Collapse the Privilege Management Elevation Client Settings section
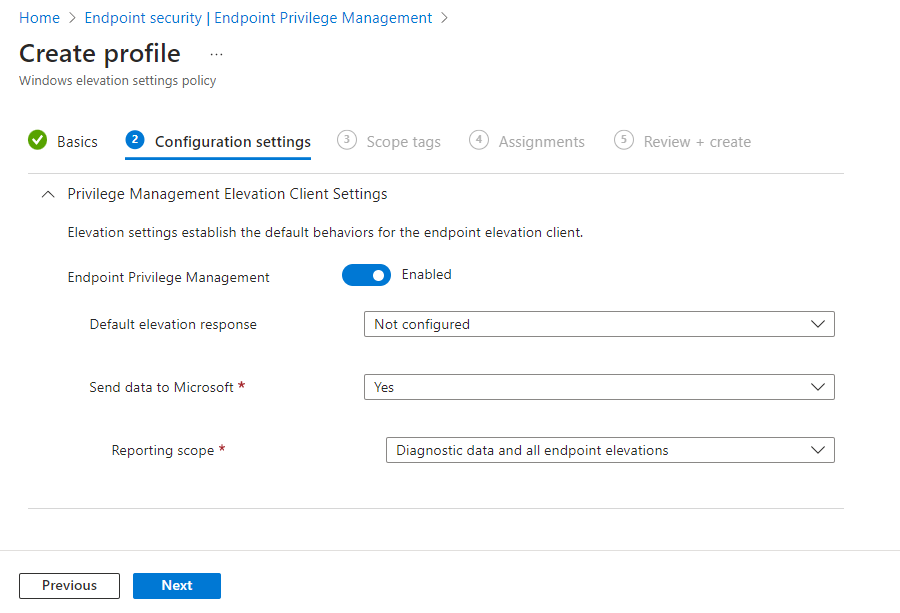The image size is (900, 613). coord(48,194)
